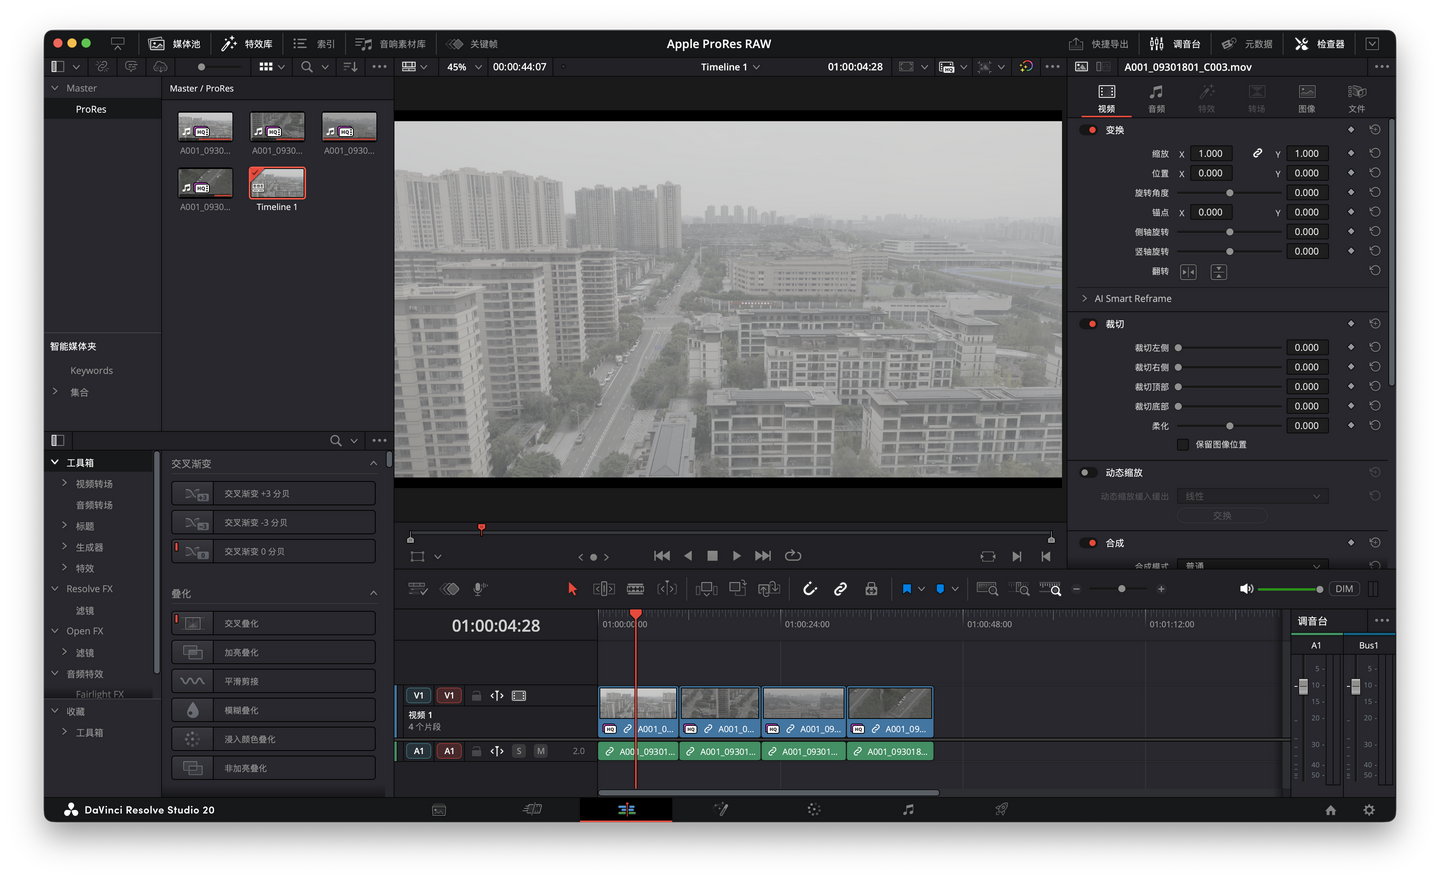
Task: Click the green volume slider
Action: point(1289,589)
